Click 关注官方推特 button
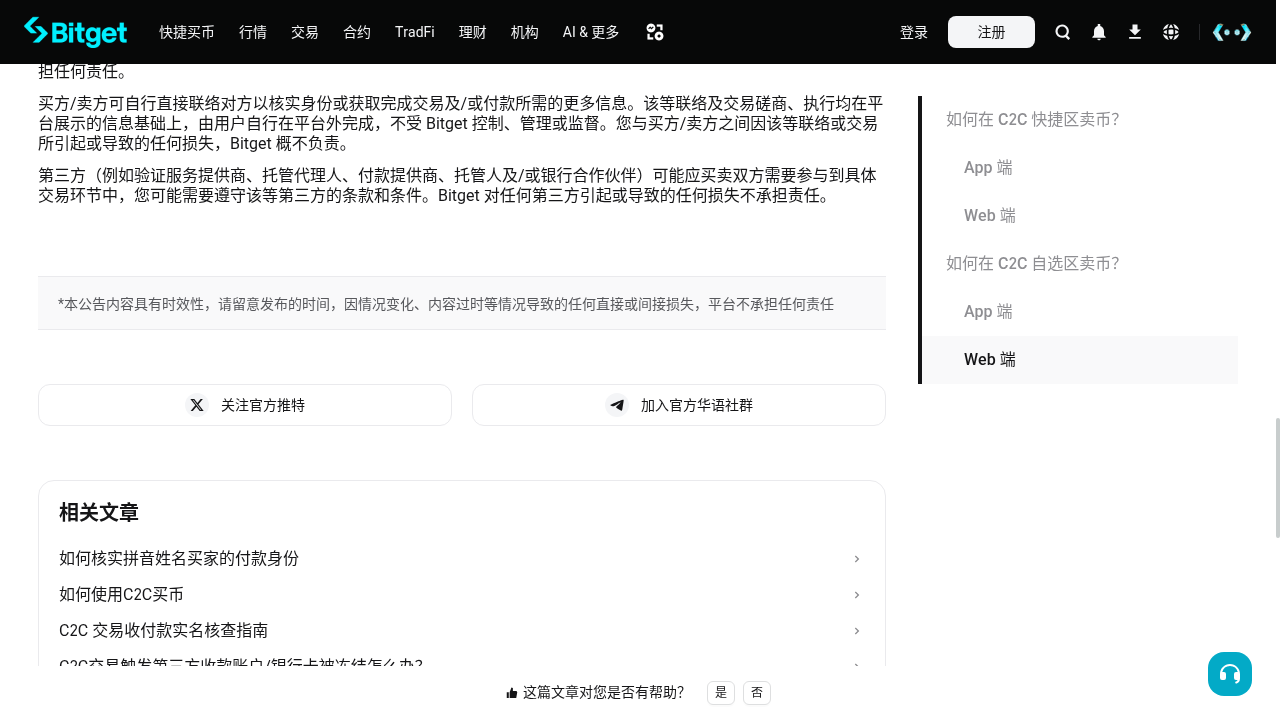The image size is (1280, 720). click(x=245, y=405)
